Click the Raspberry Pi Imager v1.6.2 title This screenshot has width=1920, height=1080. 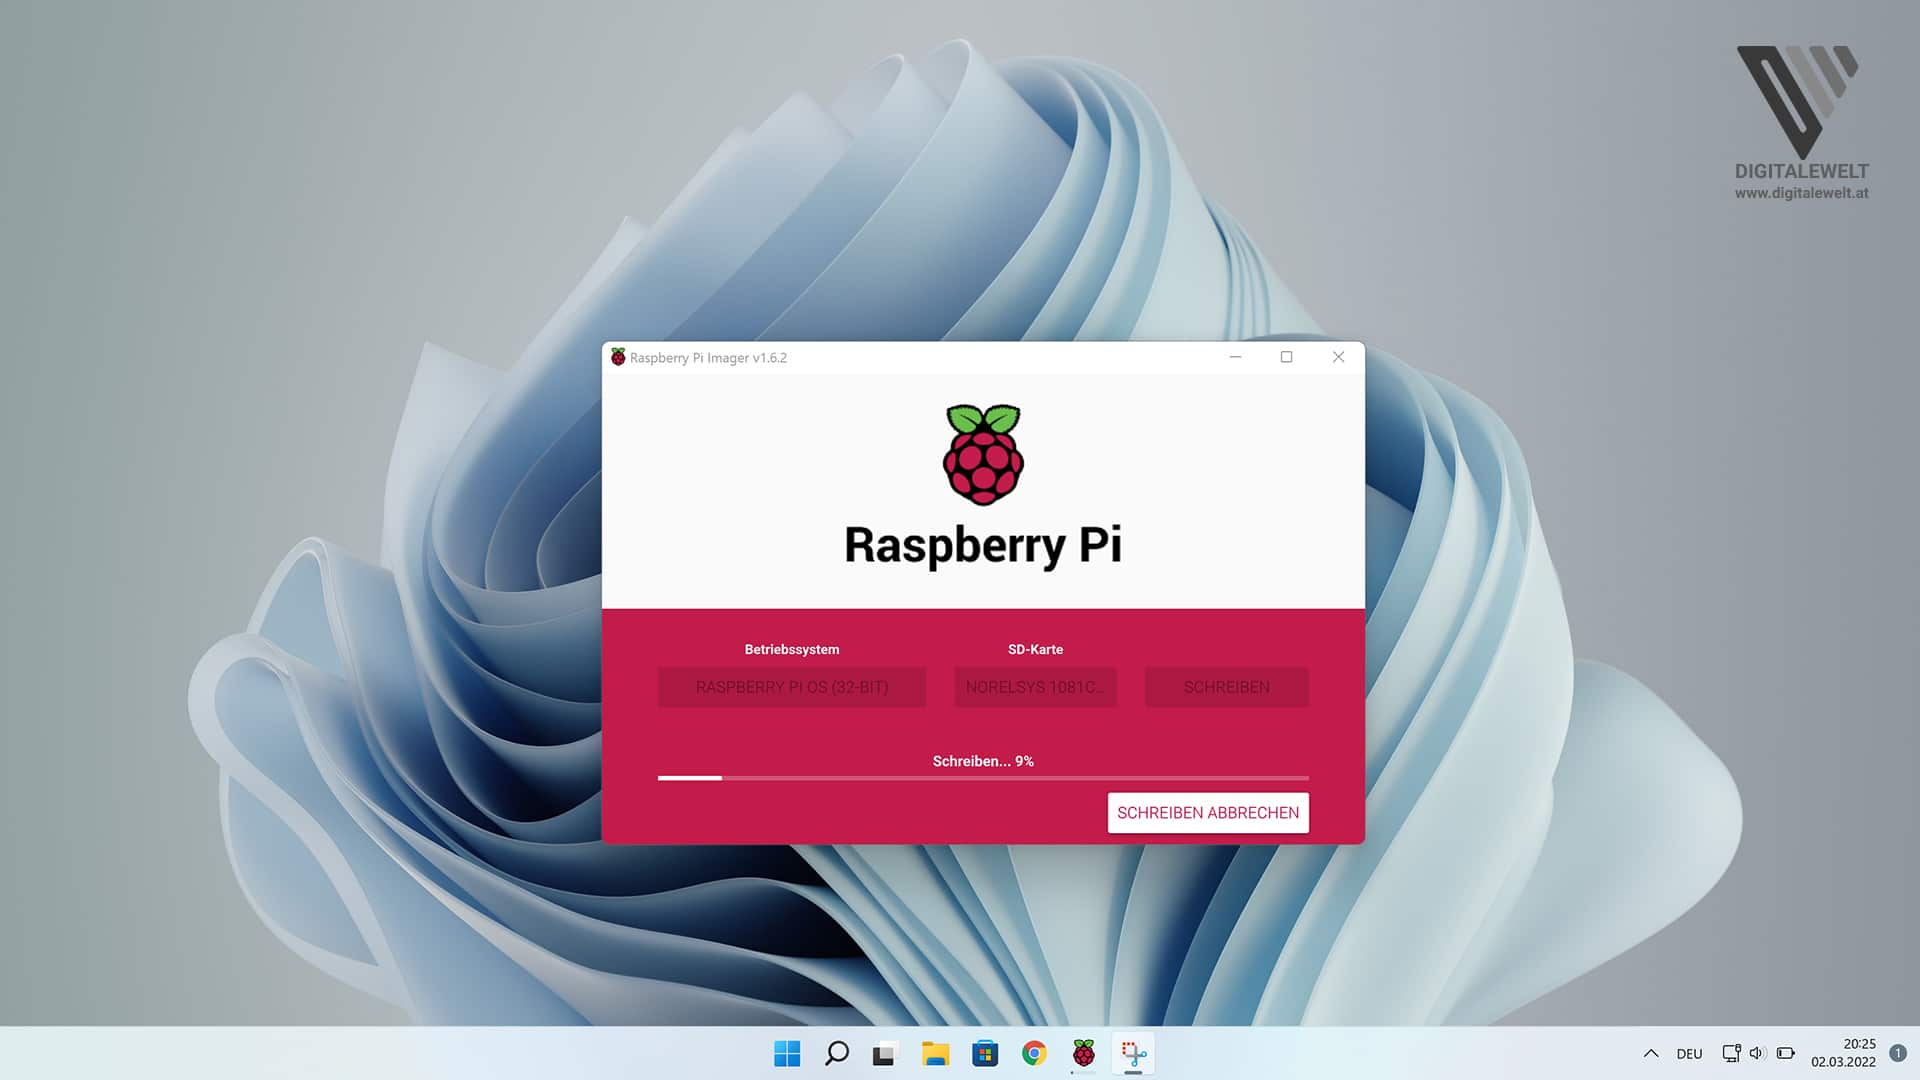pyautogui.click(x=708, y=358)
